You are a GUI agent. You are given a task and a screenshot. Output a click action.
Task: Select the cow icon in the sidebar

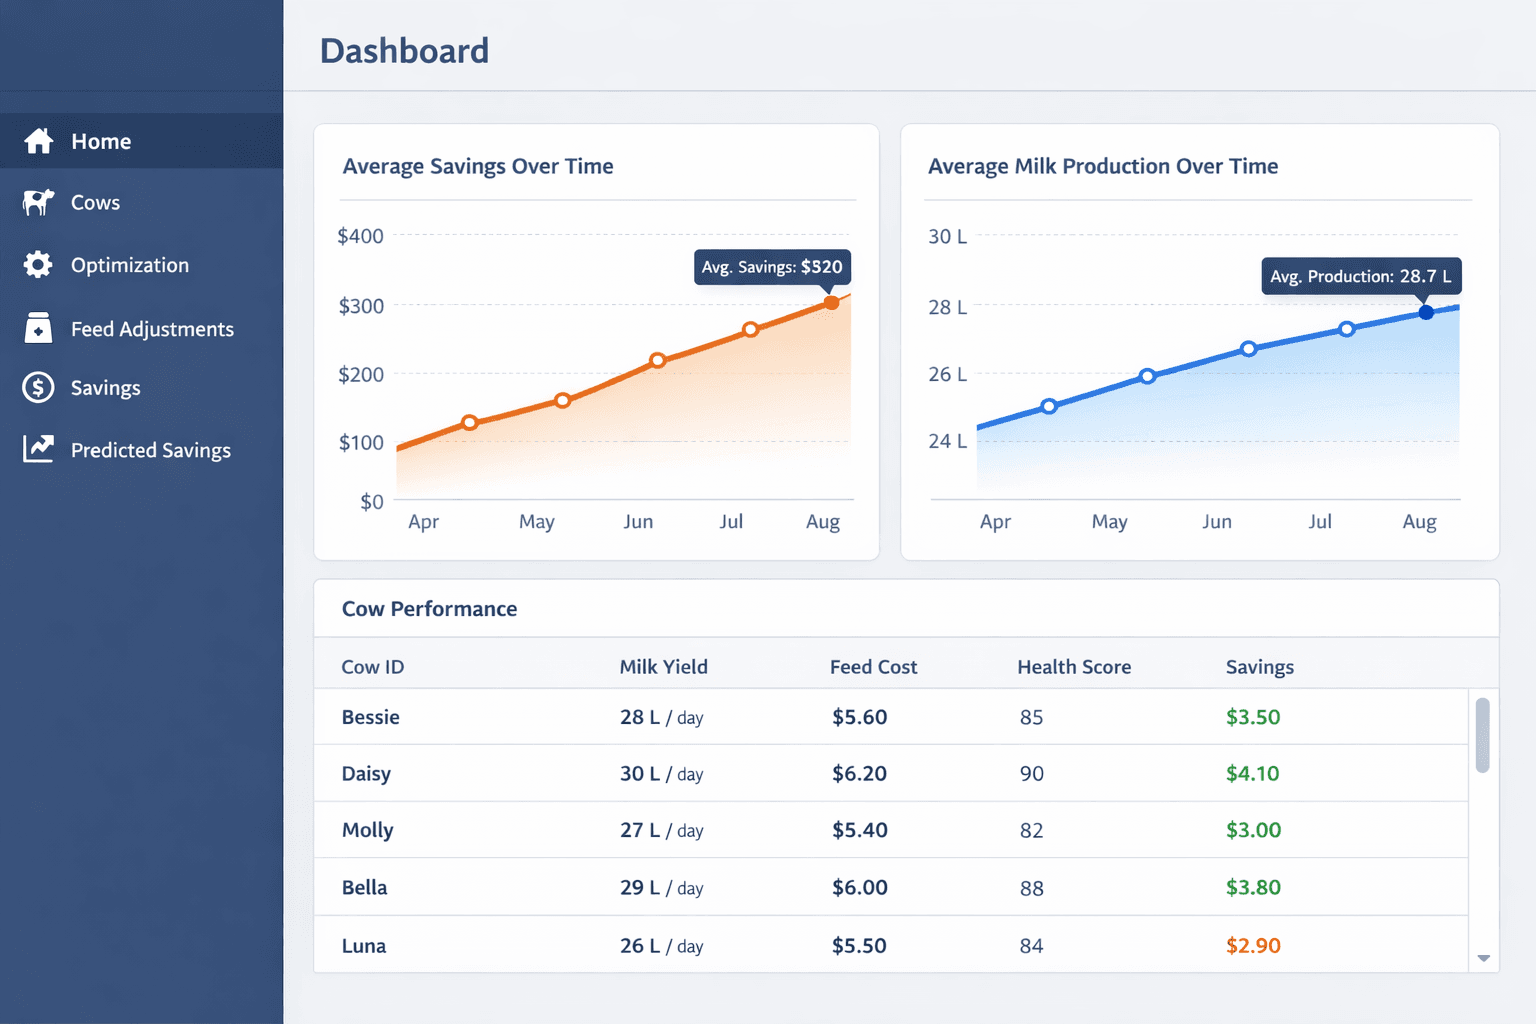[x=38, y=202]
